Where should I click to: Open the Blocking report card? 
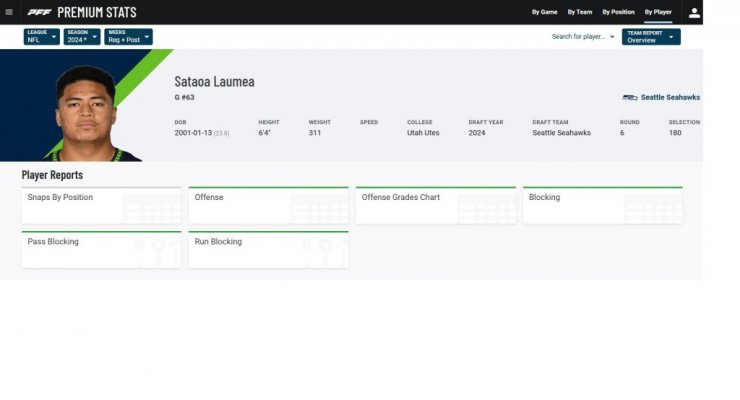603,206
